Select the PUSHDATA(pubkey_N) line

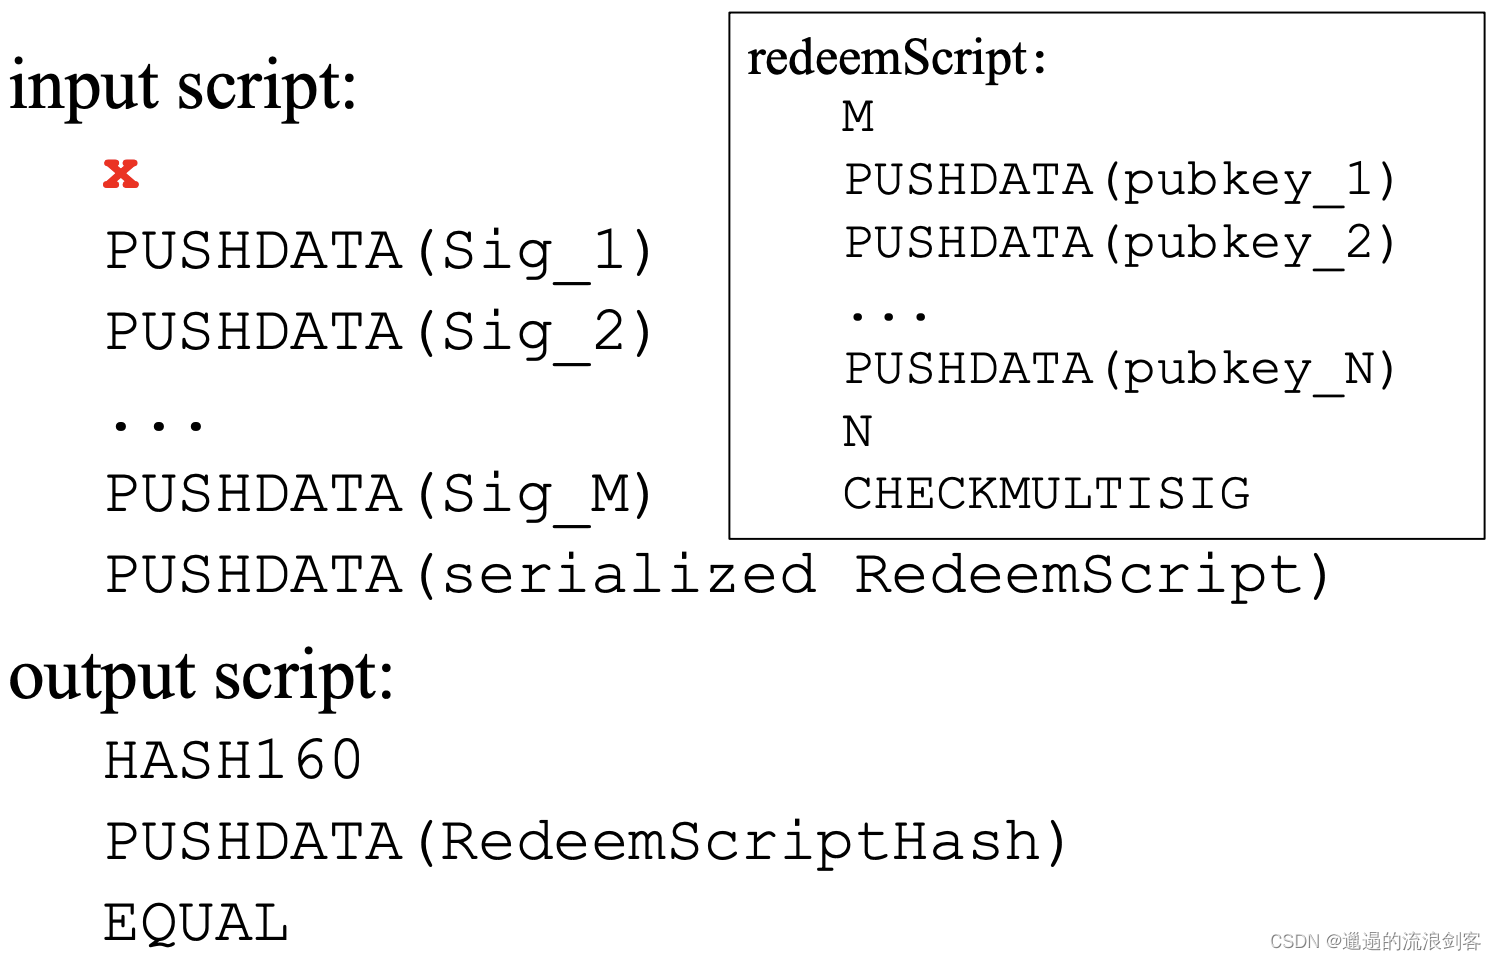click(x=1119, y=370)
